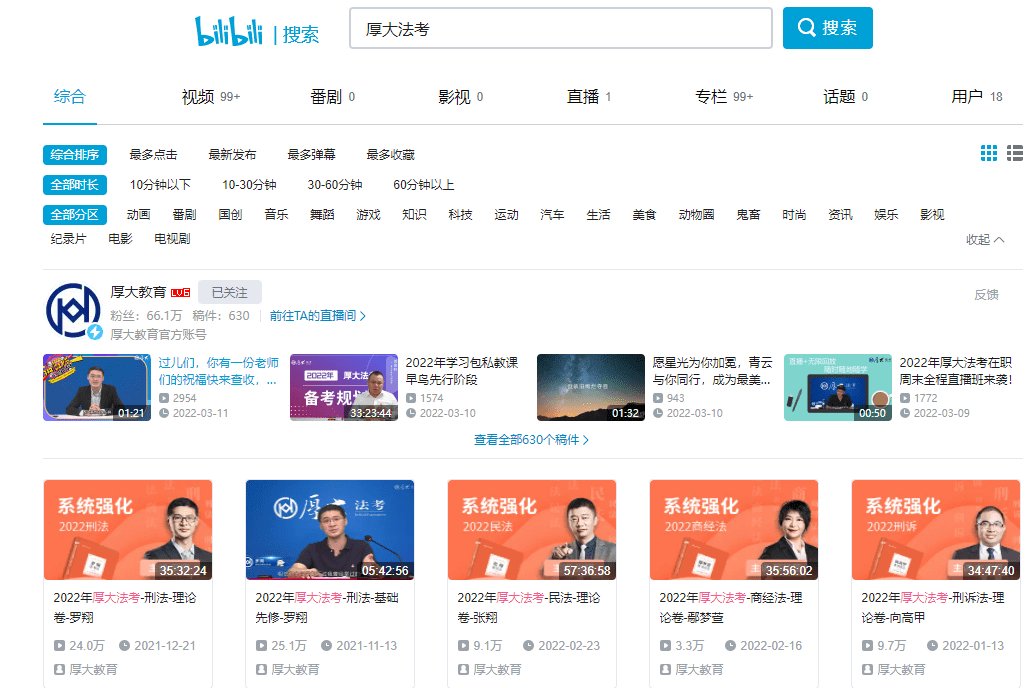Filter duration to 10分钟以下
The width and height of the screenshot is (1034, 688).
click(160, 185)
